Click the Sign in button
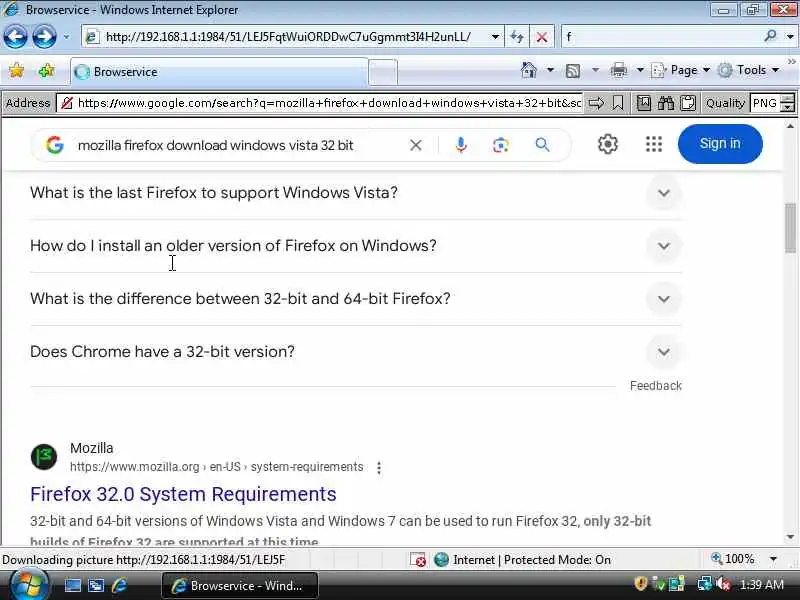 [x=720, y=144]
